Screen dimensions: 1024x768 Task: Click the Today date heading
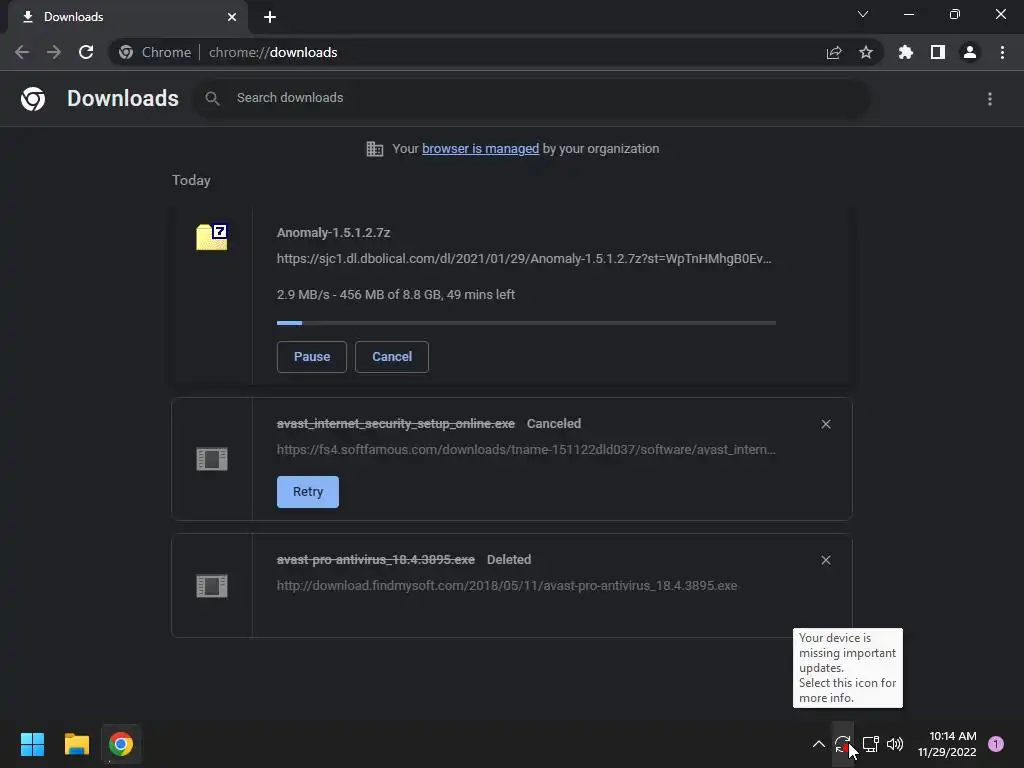coord(191,180)
